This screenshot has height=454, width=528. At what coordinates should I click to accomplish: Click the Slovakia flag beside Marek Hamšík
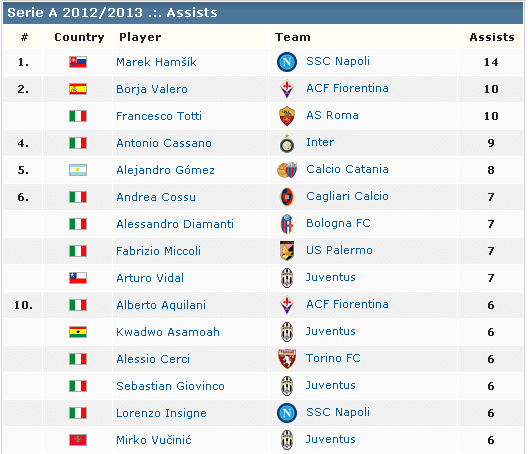[78, 62]
